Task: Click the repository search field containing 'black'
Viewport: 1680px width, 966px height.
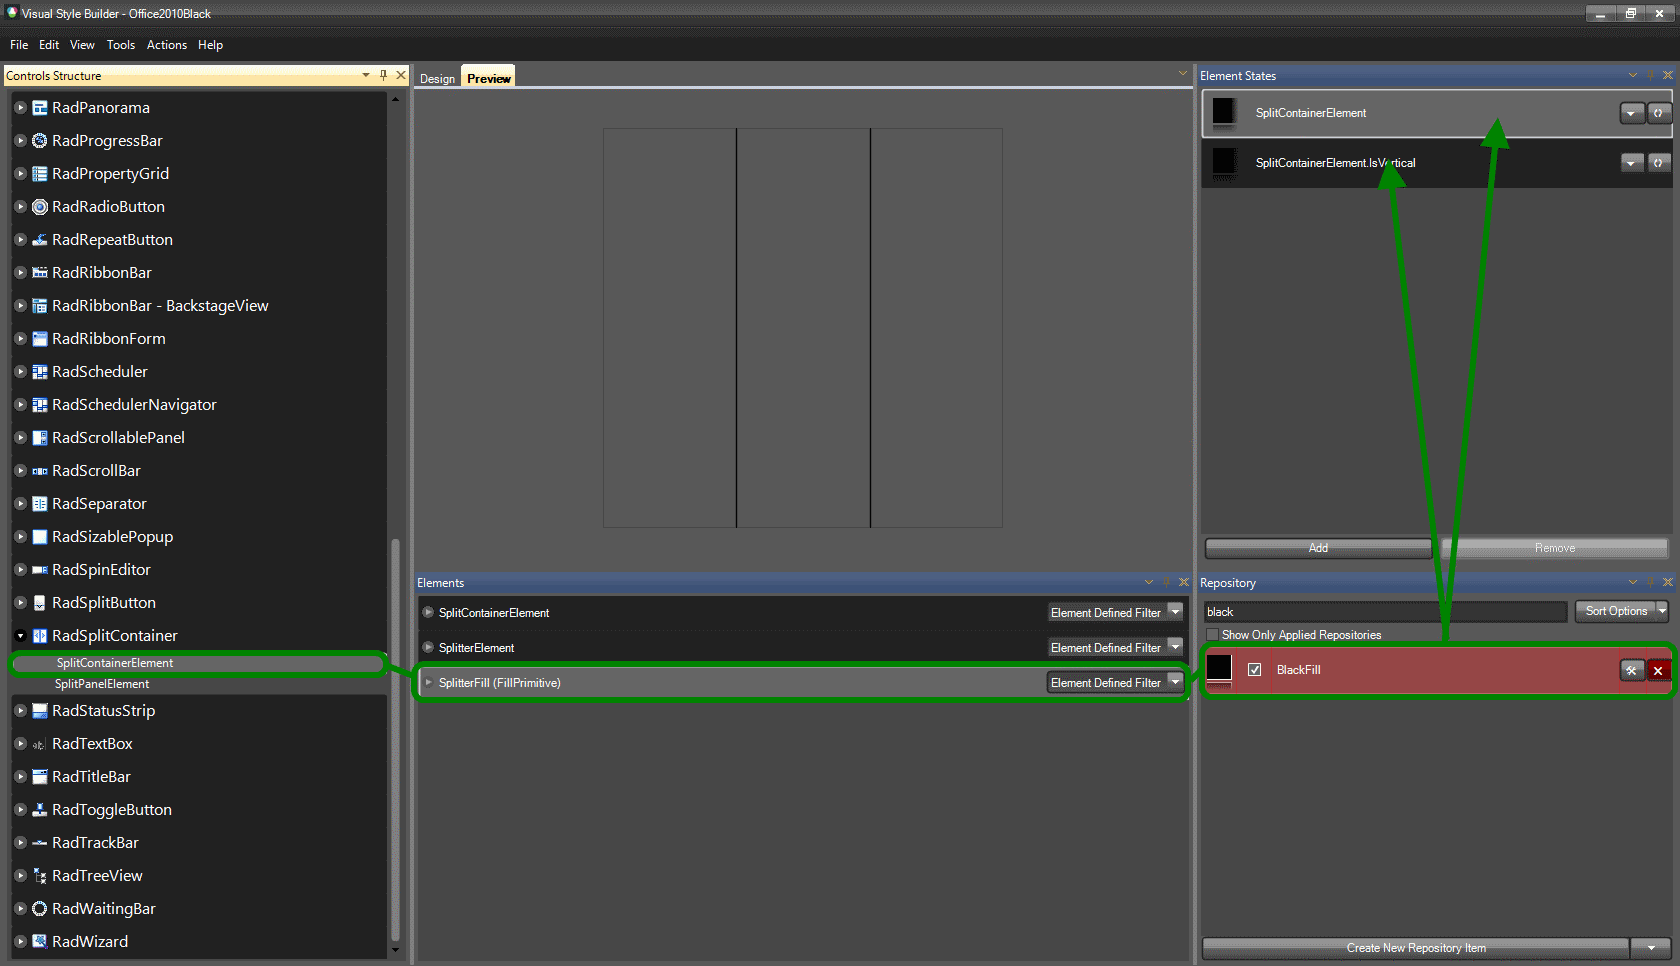Action: click(1385, 612)
